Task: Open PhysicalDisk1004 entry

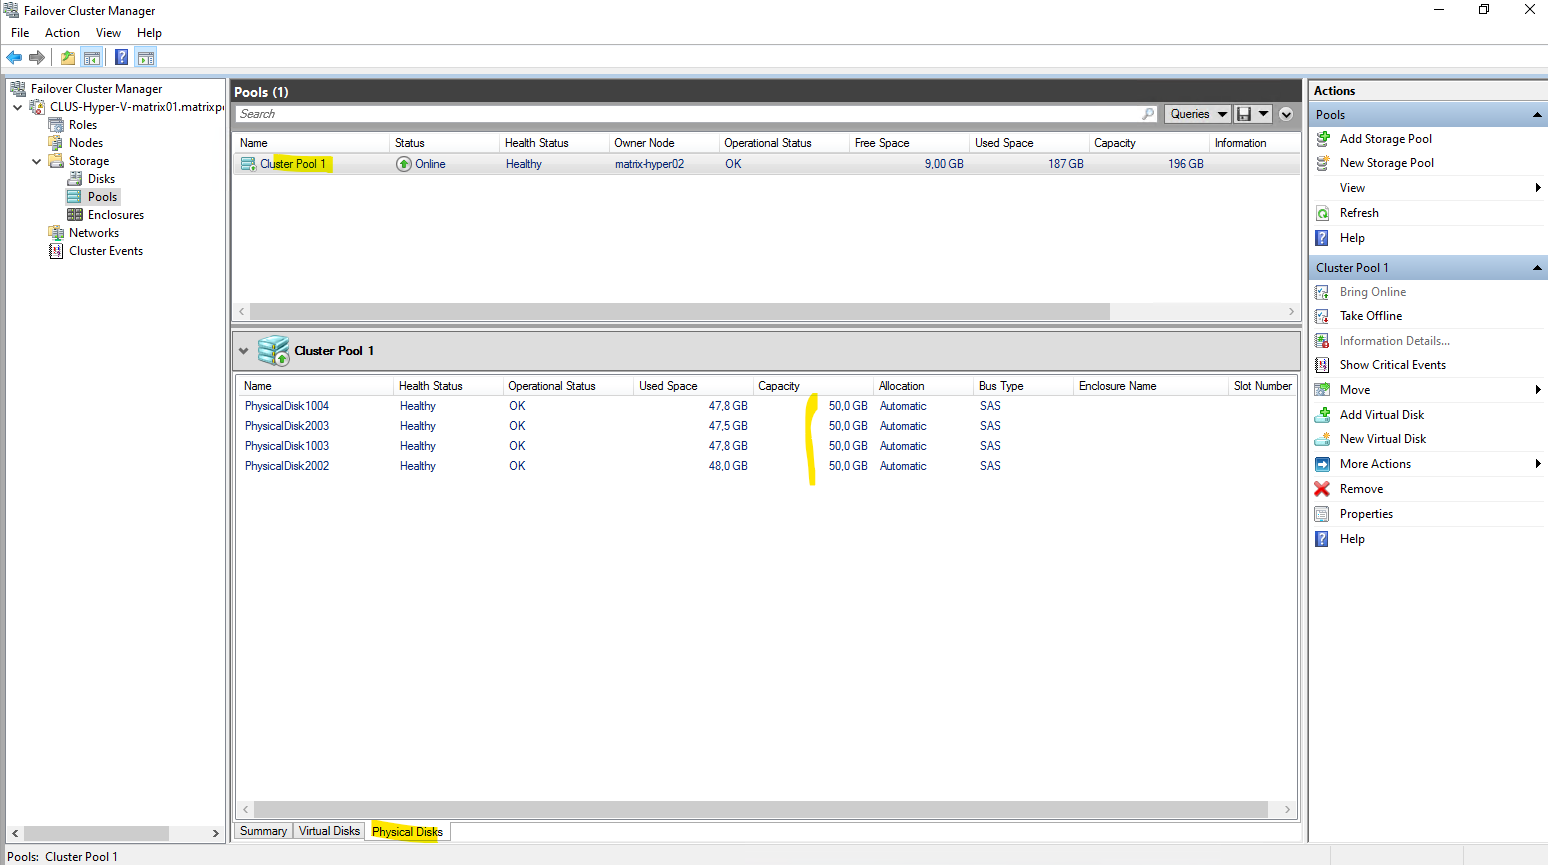Action: pos(287,406)
